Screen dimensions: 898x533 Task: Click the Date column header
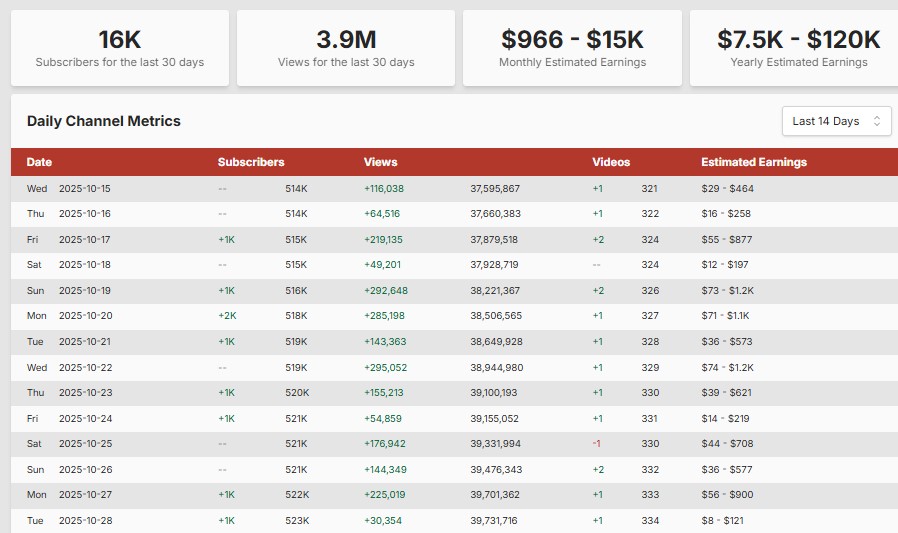pos(39,162)
